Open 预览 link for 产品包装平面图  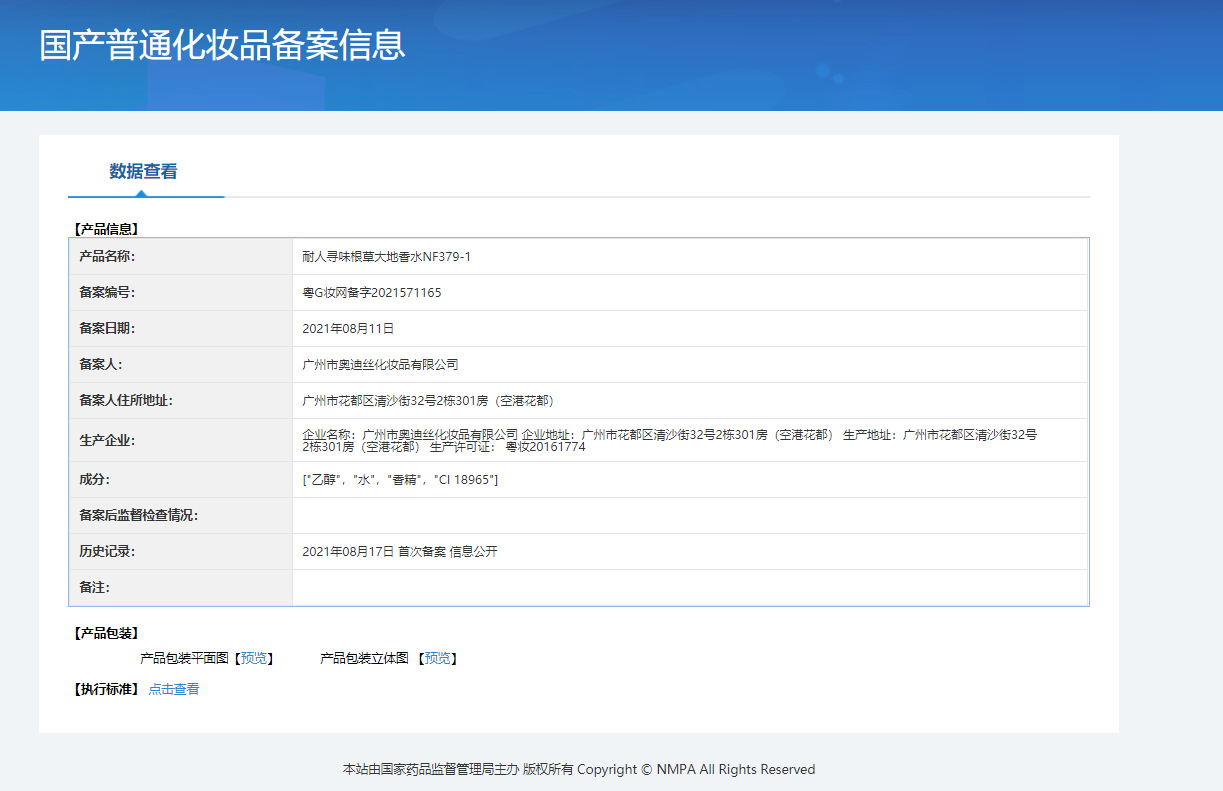[254, 658]
